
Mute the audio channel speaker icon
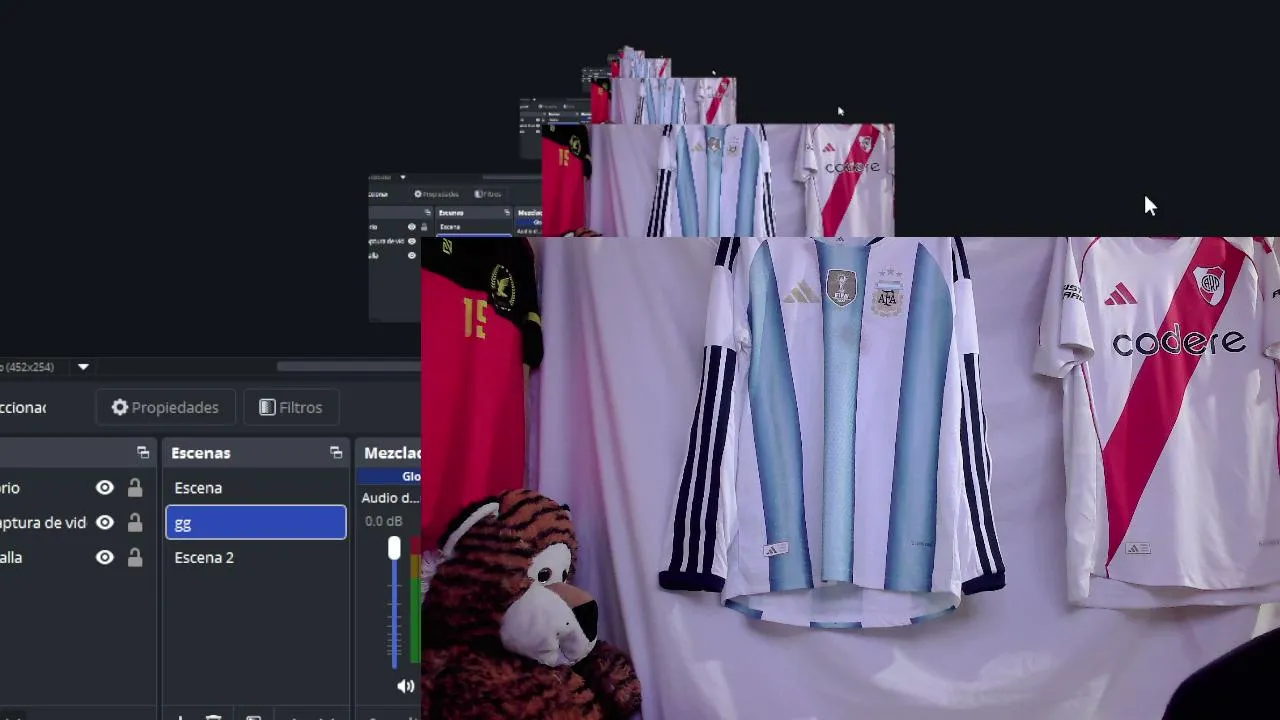click(405, 686)
